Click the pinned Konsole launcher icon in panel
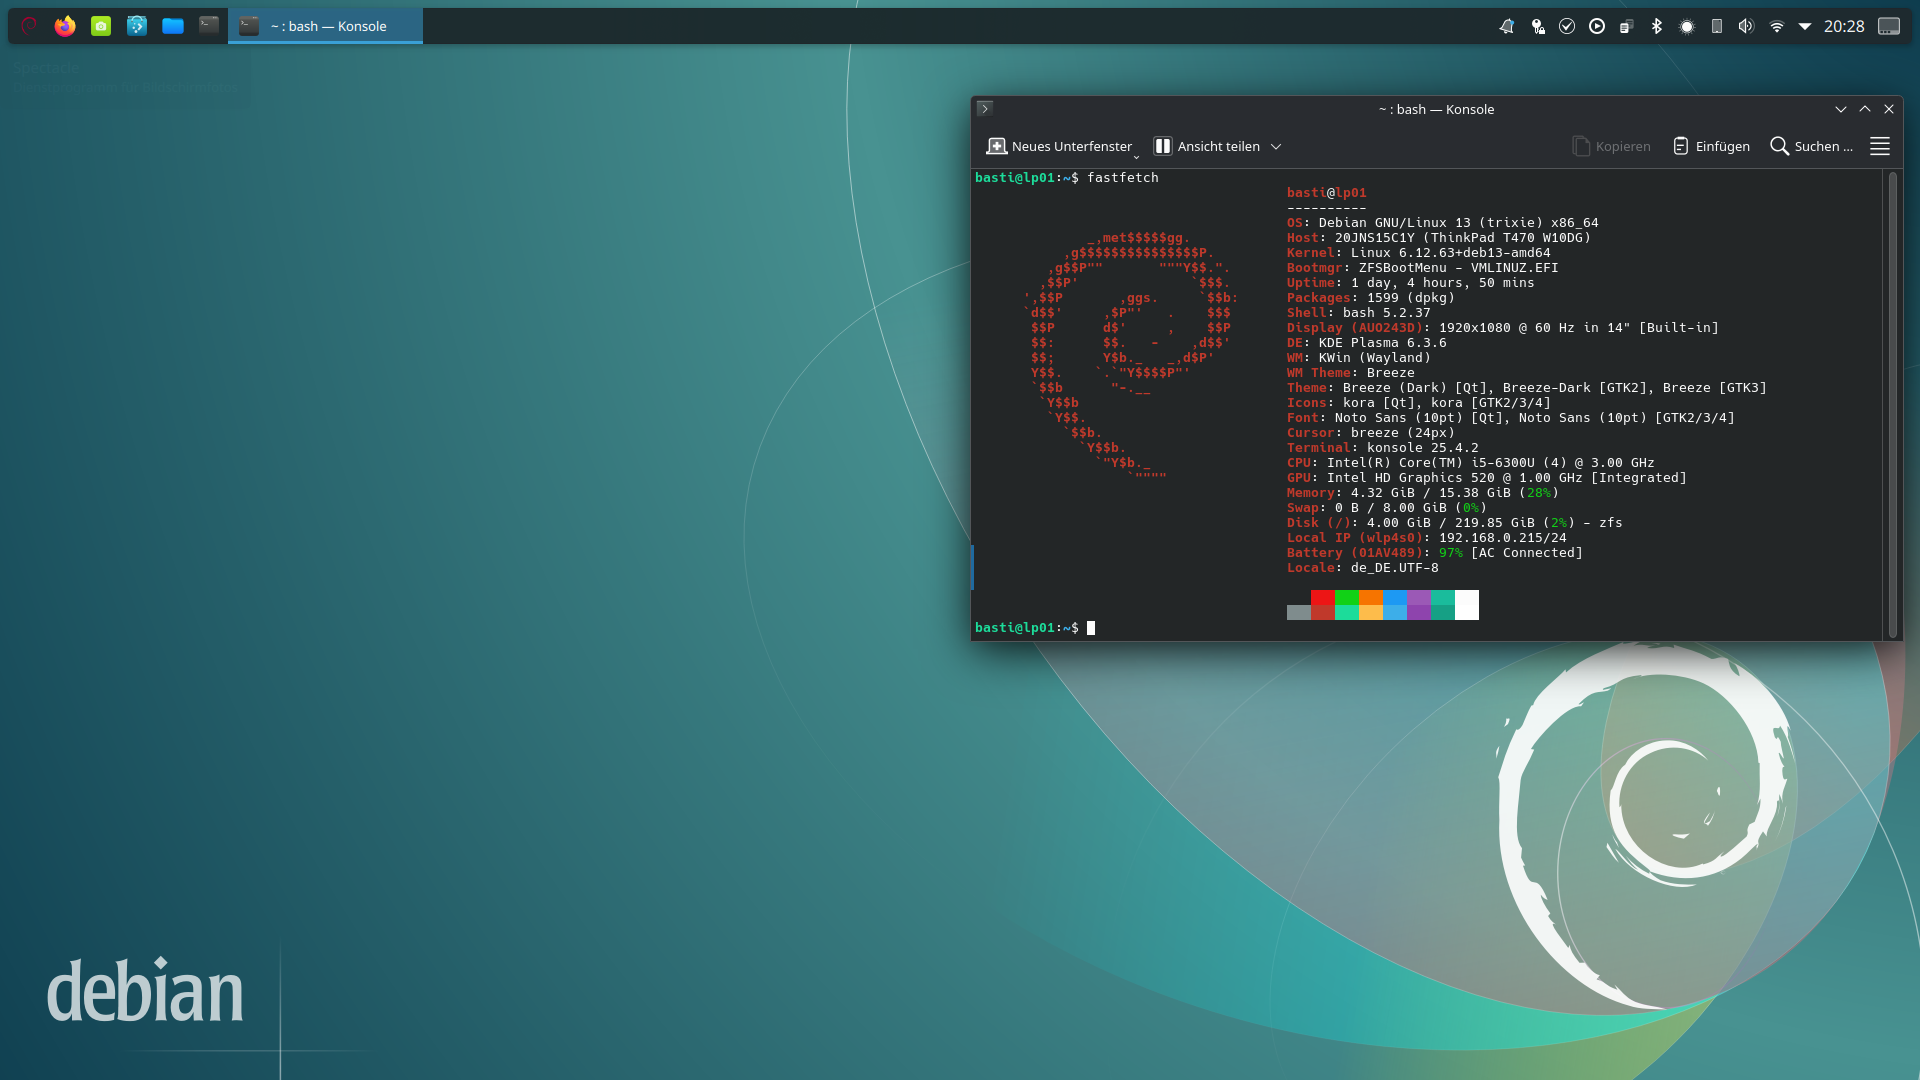Viewport: 1920px width, 1080px height. click(209, 26)
